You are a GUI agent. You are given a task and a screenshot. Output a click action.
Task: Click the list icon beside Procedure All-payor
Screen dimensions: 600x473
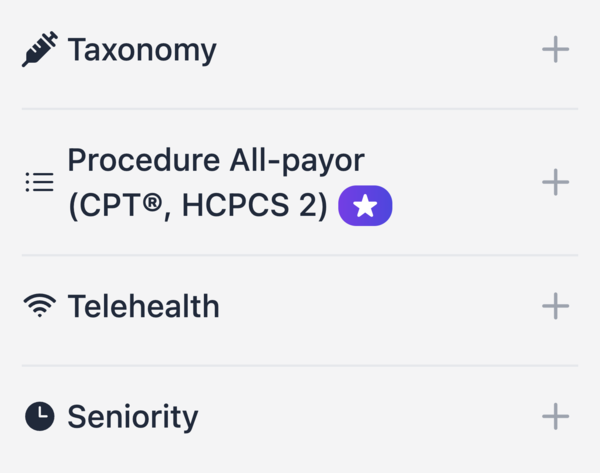click(x=39, y=182)
